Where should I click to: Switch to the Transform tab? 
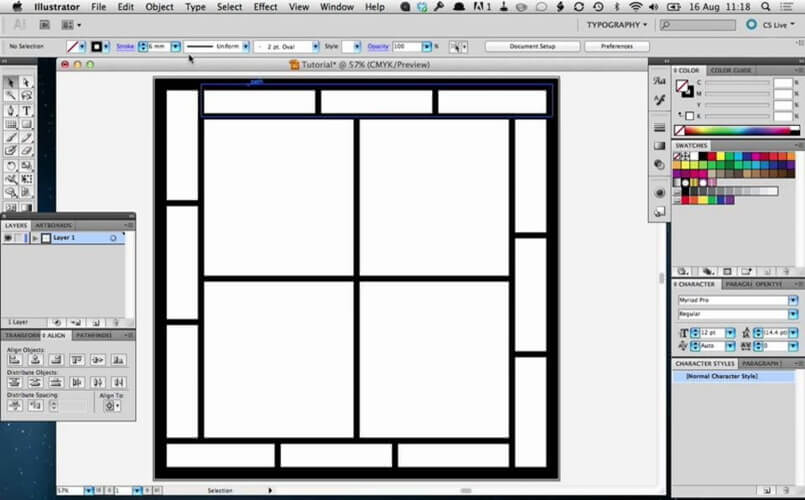click(x=22, y=335)
